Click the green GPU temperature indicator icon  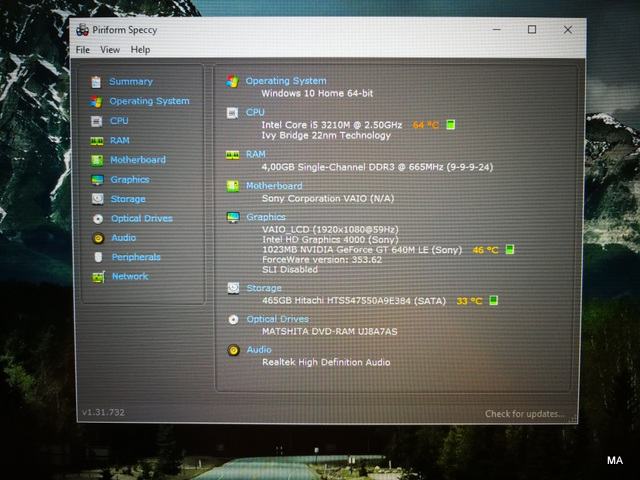(510, 249)
